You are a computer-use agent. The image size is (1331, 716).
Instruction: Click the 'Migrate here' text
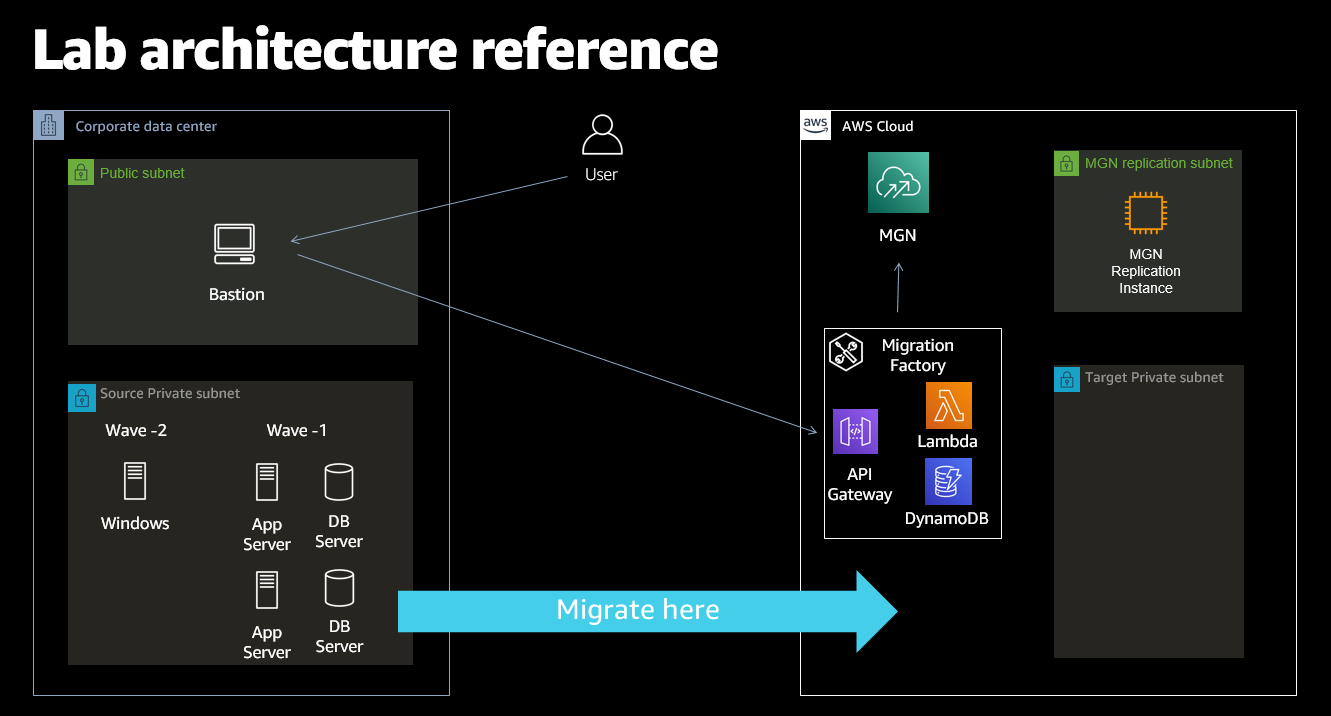(638, 609)
